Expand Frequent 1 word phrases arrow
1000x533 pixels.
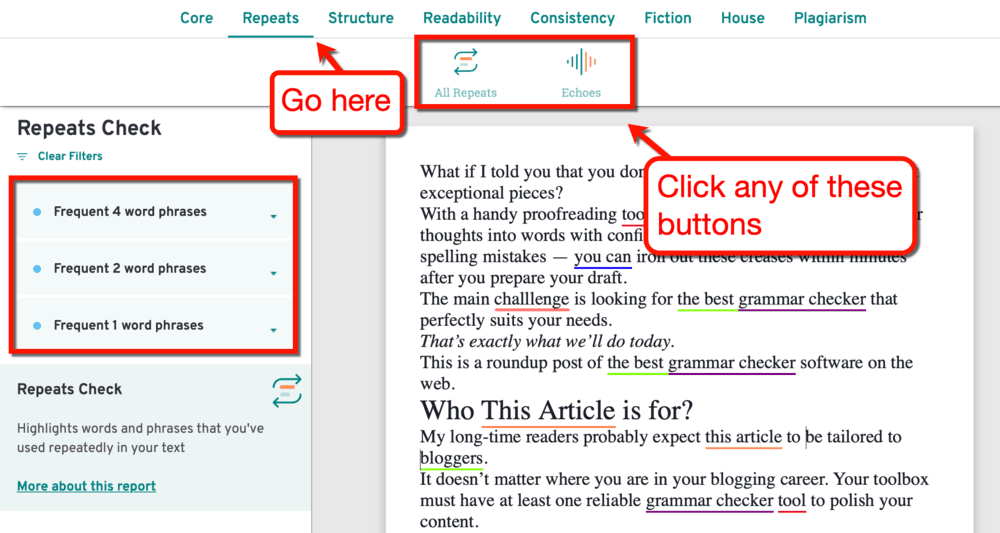(274, 330)
